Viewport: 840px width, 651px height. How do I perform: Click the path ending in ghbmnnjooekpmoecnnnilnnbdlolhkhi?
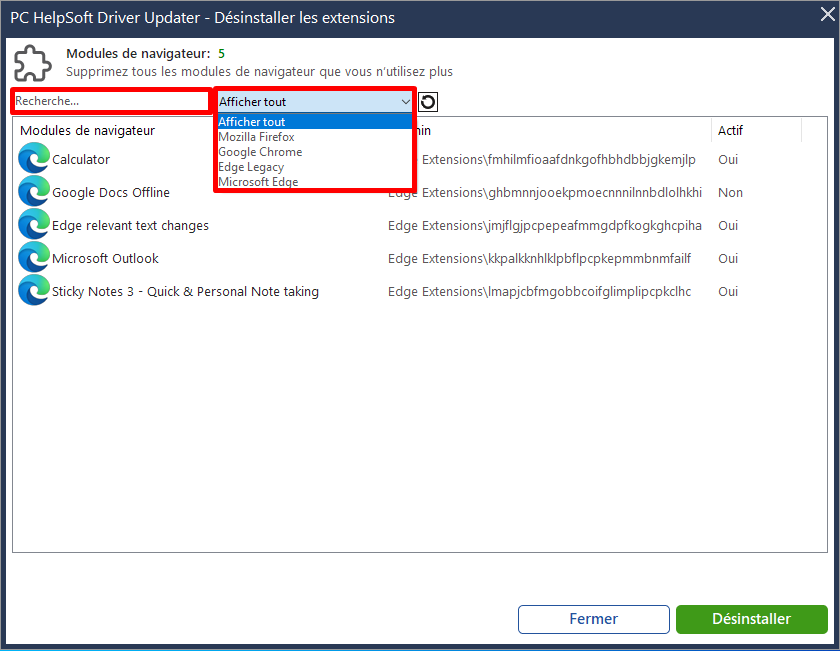pos(545,192)
